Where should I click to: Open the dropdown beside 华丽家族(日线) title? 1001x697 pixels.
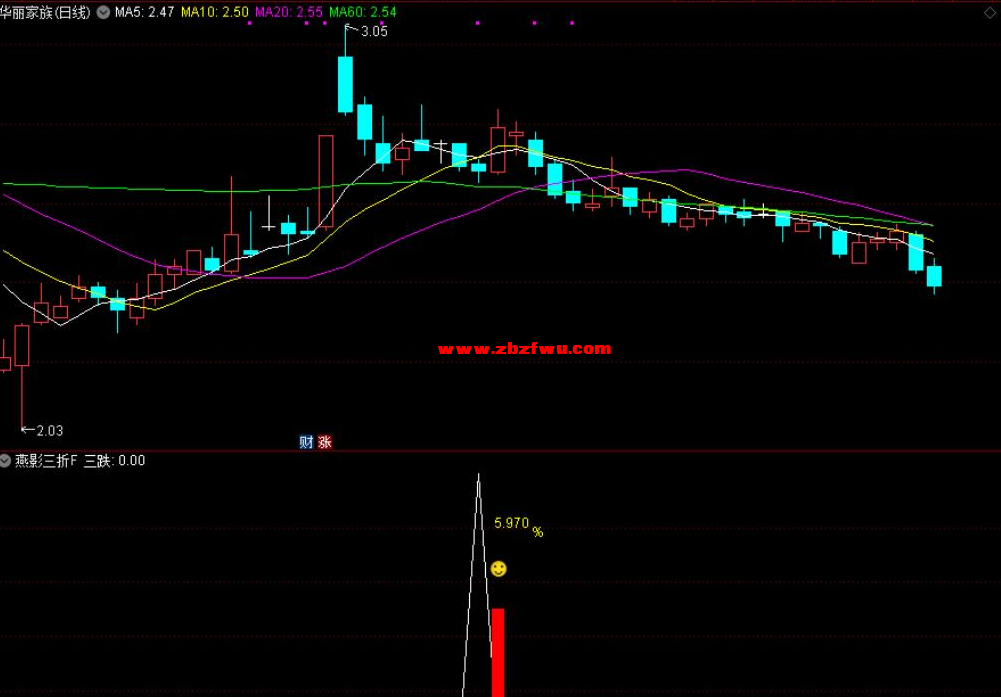pos(103,12)
